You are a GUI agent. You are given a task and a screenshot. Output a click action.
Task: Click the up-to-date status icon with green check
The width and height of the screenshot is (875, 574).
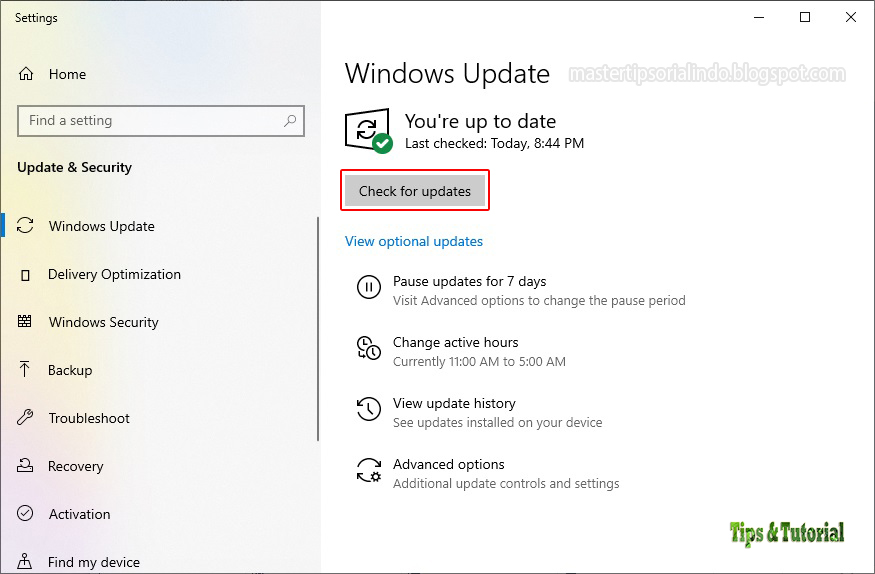[x=368, y=131]
